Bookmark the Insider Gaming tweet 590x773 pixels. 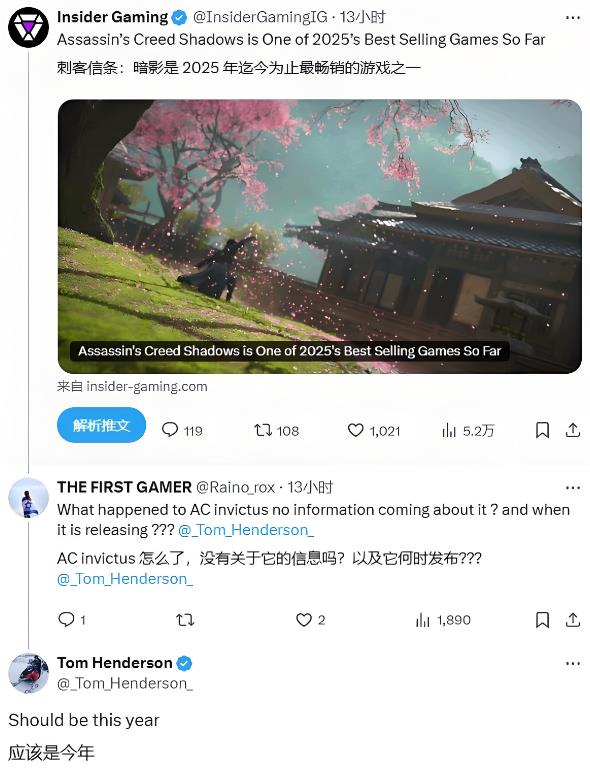point(542,430)
